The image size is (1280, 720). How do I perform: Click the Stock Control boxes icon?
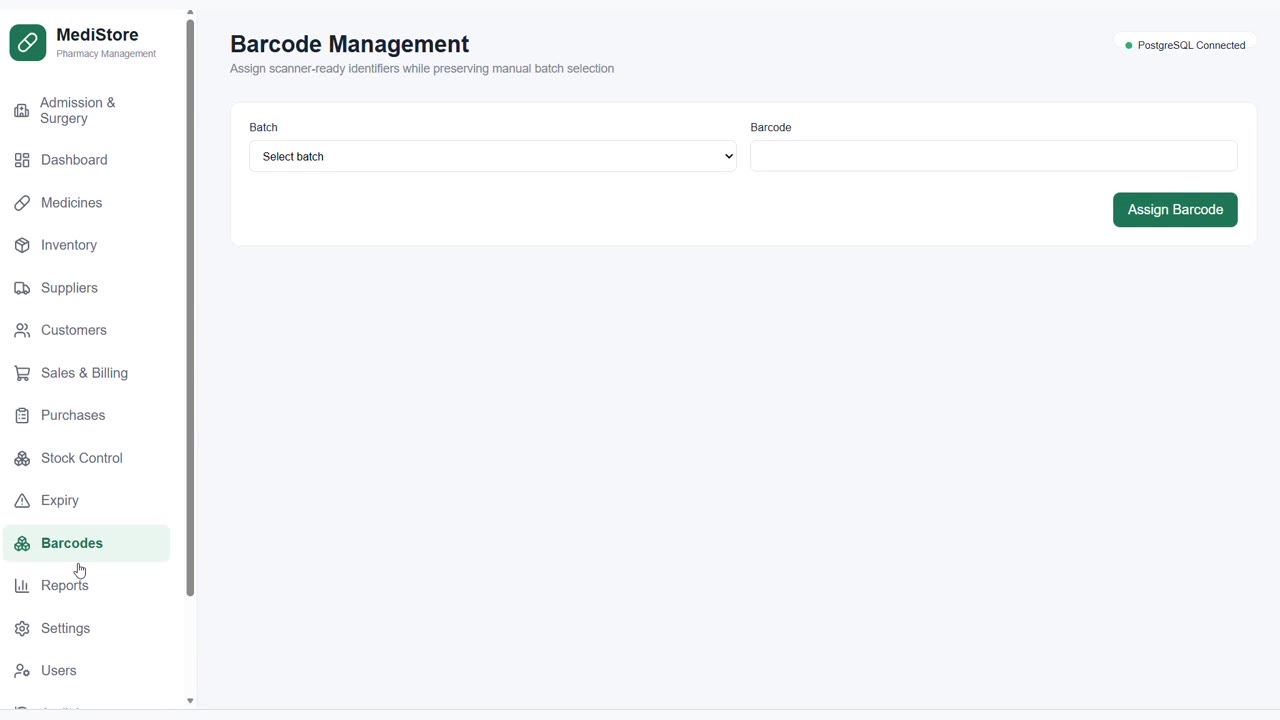pos(22,458)
